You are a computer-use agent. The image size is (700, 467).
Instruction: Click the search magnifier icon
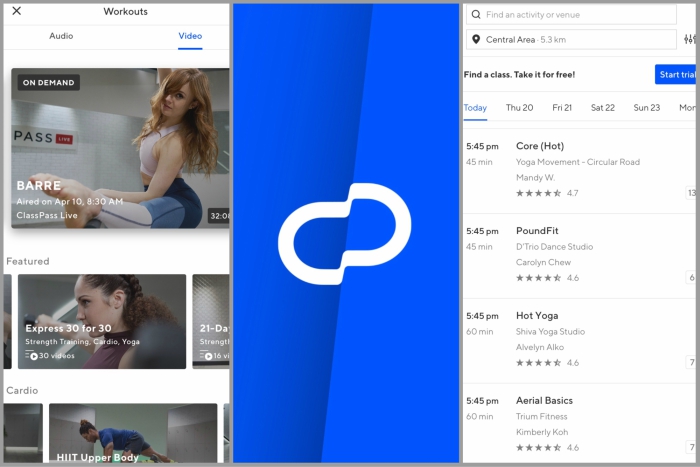pyautogui.click(x=475, y=15)
